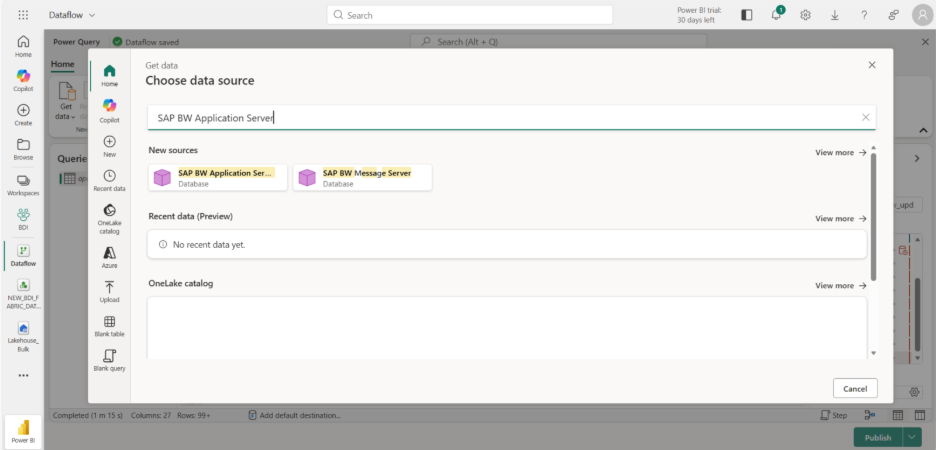Screen dimensions: 936x450
Task: Open Copilot in the dialog sidebar
Action: (109, 110)
